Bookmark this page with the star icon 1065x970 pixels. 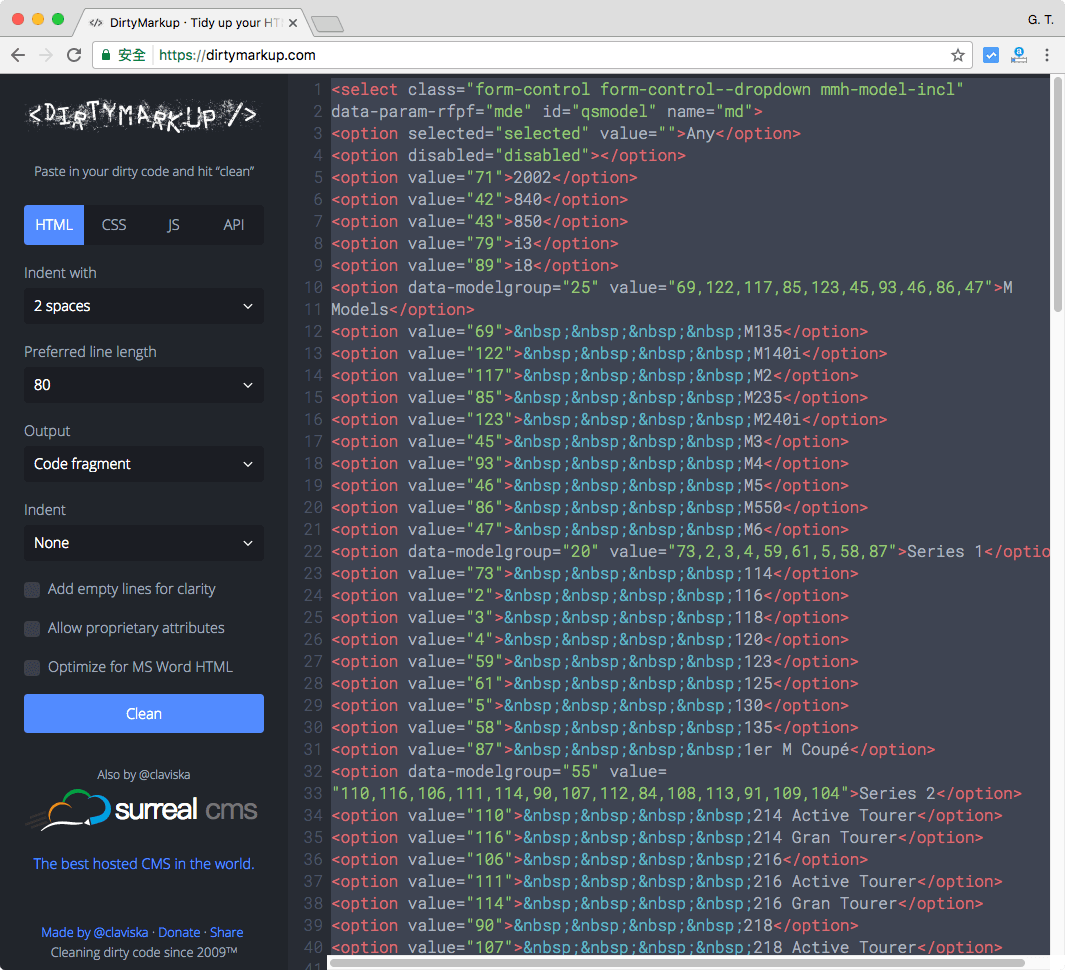point(957,55)
